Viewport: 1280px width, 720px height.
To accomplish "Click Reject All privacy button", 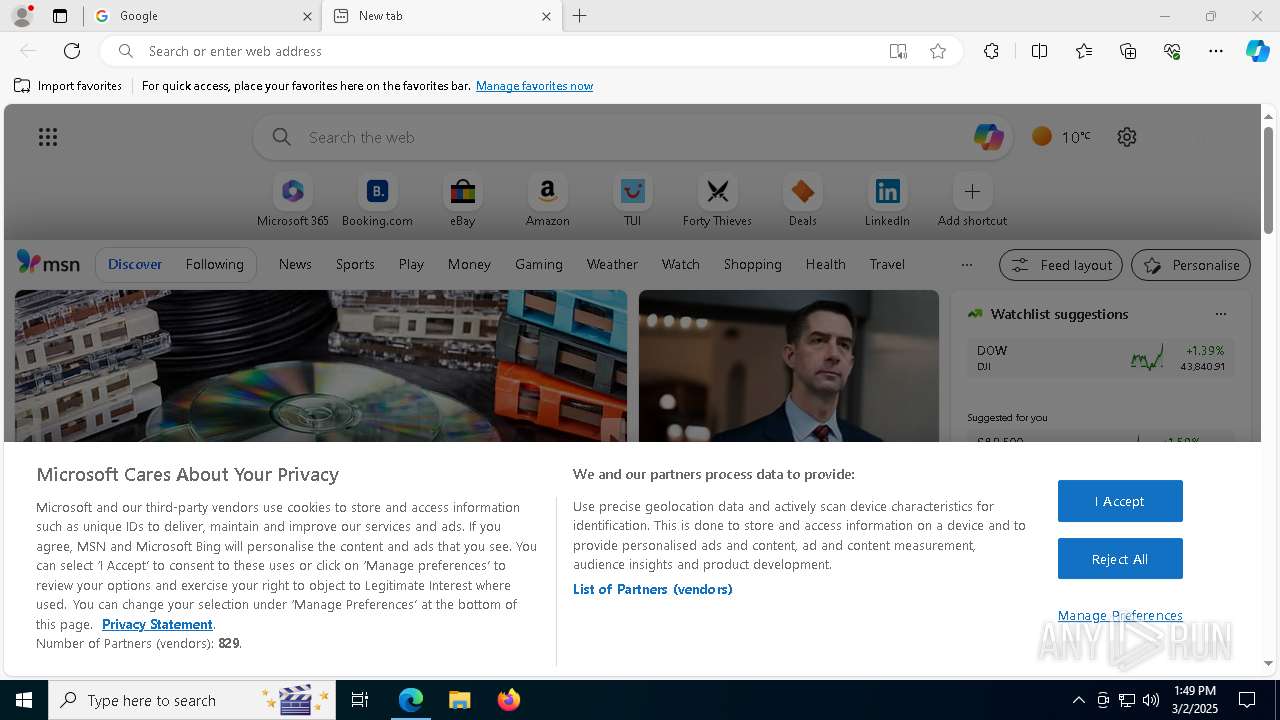I will [1120, 559].
